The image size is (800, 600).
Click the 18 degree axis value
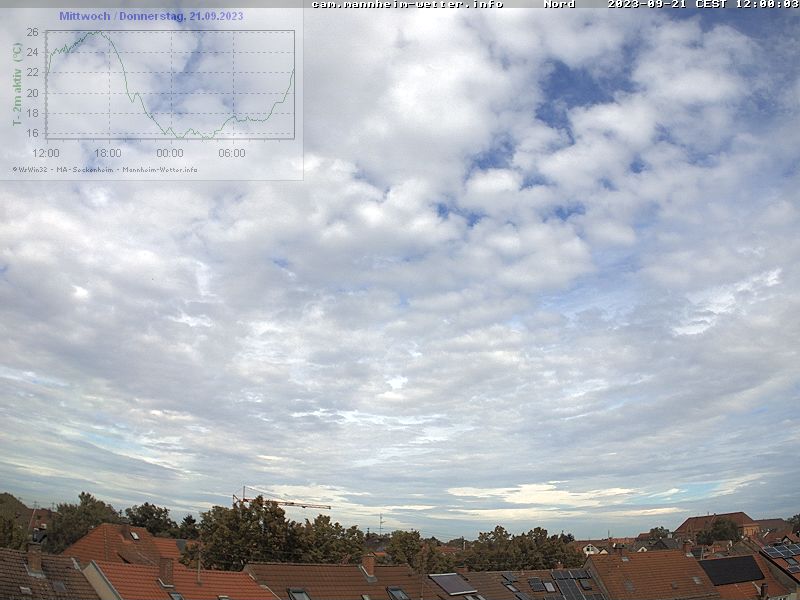(32, 113)
